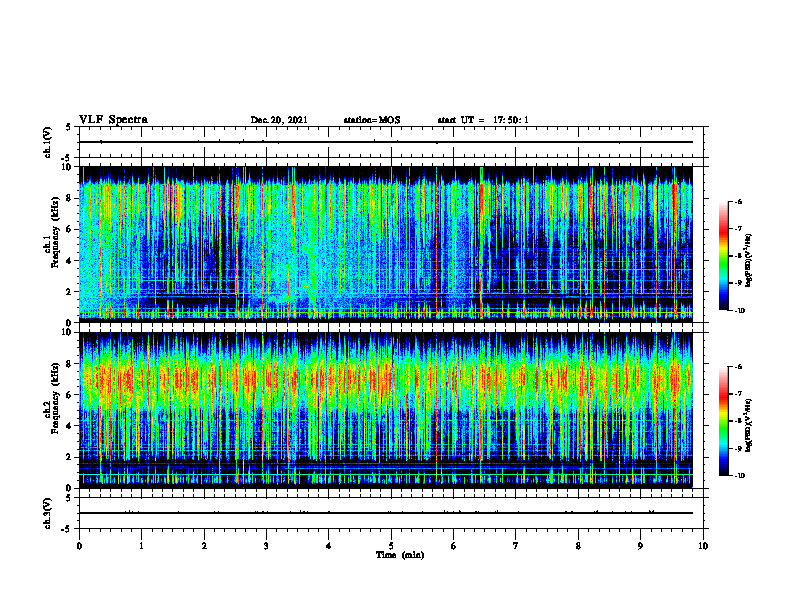Click the "-10" label on ch.2 colorbar
Viewport: 792px width, 612px height.
tap(739, 476)
